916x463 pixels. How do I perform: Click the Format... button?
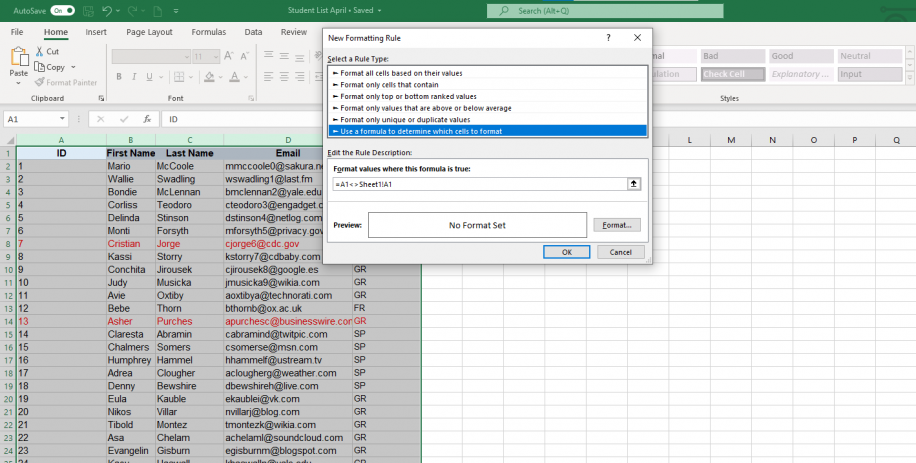pyautogui.click(x=617, y=225)
